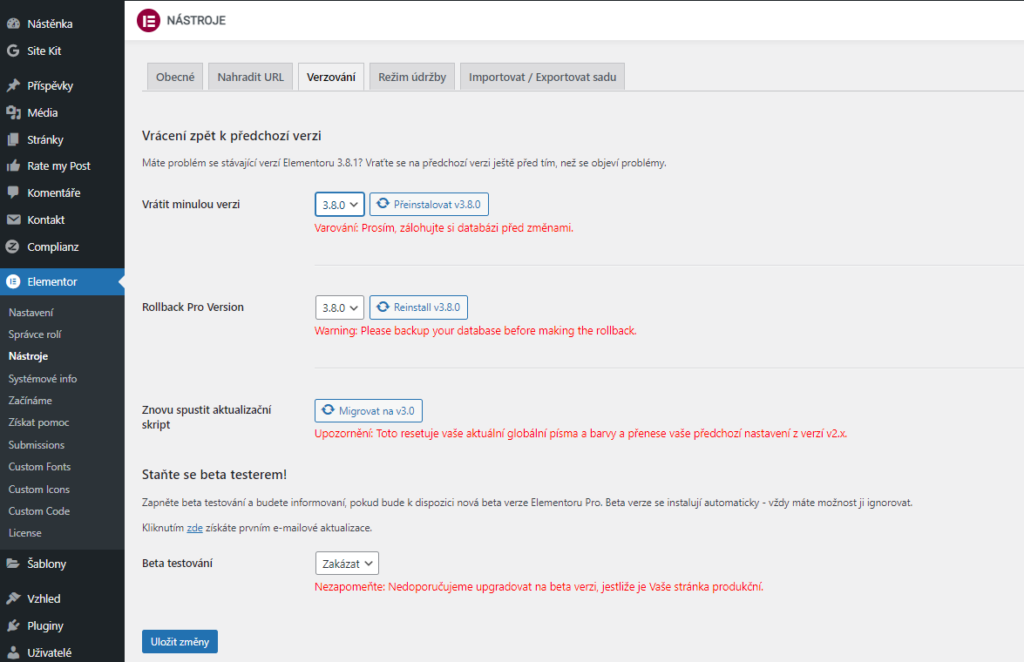Image resolution: width=1024 pixels, height=662 pixels.
Task: Click the Příspěvky pin icon
Action: [x=13, y=86]
